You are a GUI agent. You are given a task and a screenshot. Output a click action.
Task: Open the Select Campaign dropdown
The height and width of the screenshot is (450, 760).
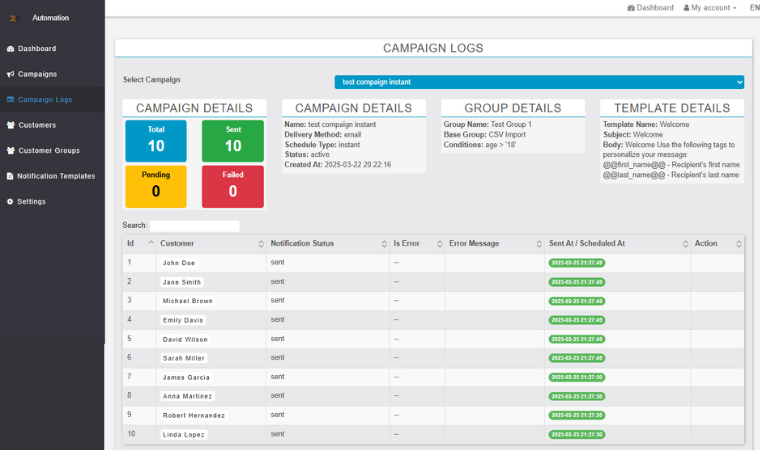click(x=539, y=82)
